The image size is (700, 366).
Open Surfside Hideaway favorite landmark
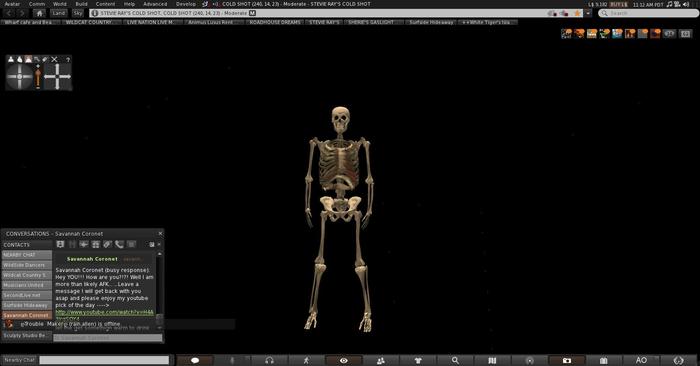(x=431, y=22)
